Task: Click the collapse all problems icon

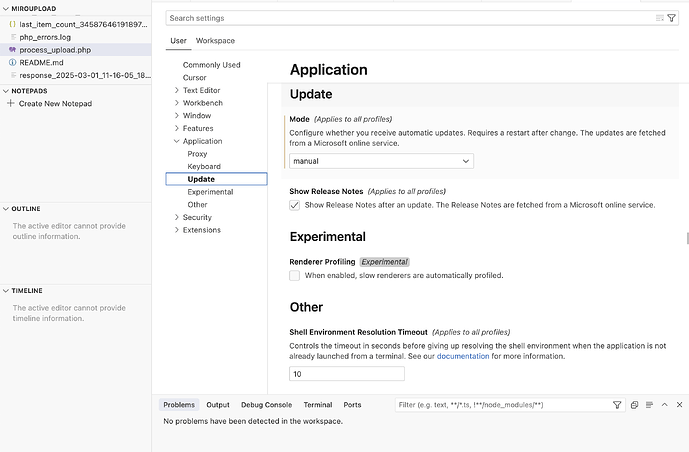Action: 634,405
